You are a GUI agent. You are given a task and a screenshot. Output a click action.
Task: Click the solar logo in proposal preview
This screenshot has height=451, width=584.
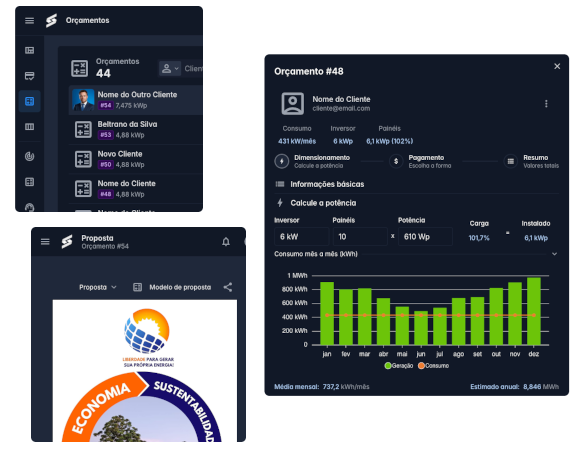[x=147, y=331]
